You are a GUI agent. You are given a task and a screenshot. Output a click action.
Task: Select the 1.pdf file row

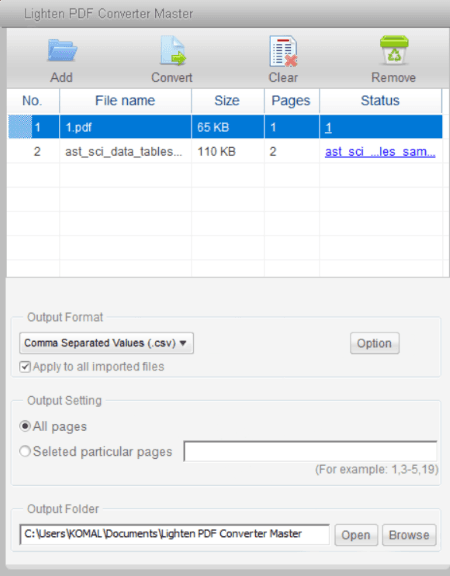pyautogui.click(x=225, y=127)
